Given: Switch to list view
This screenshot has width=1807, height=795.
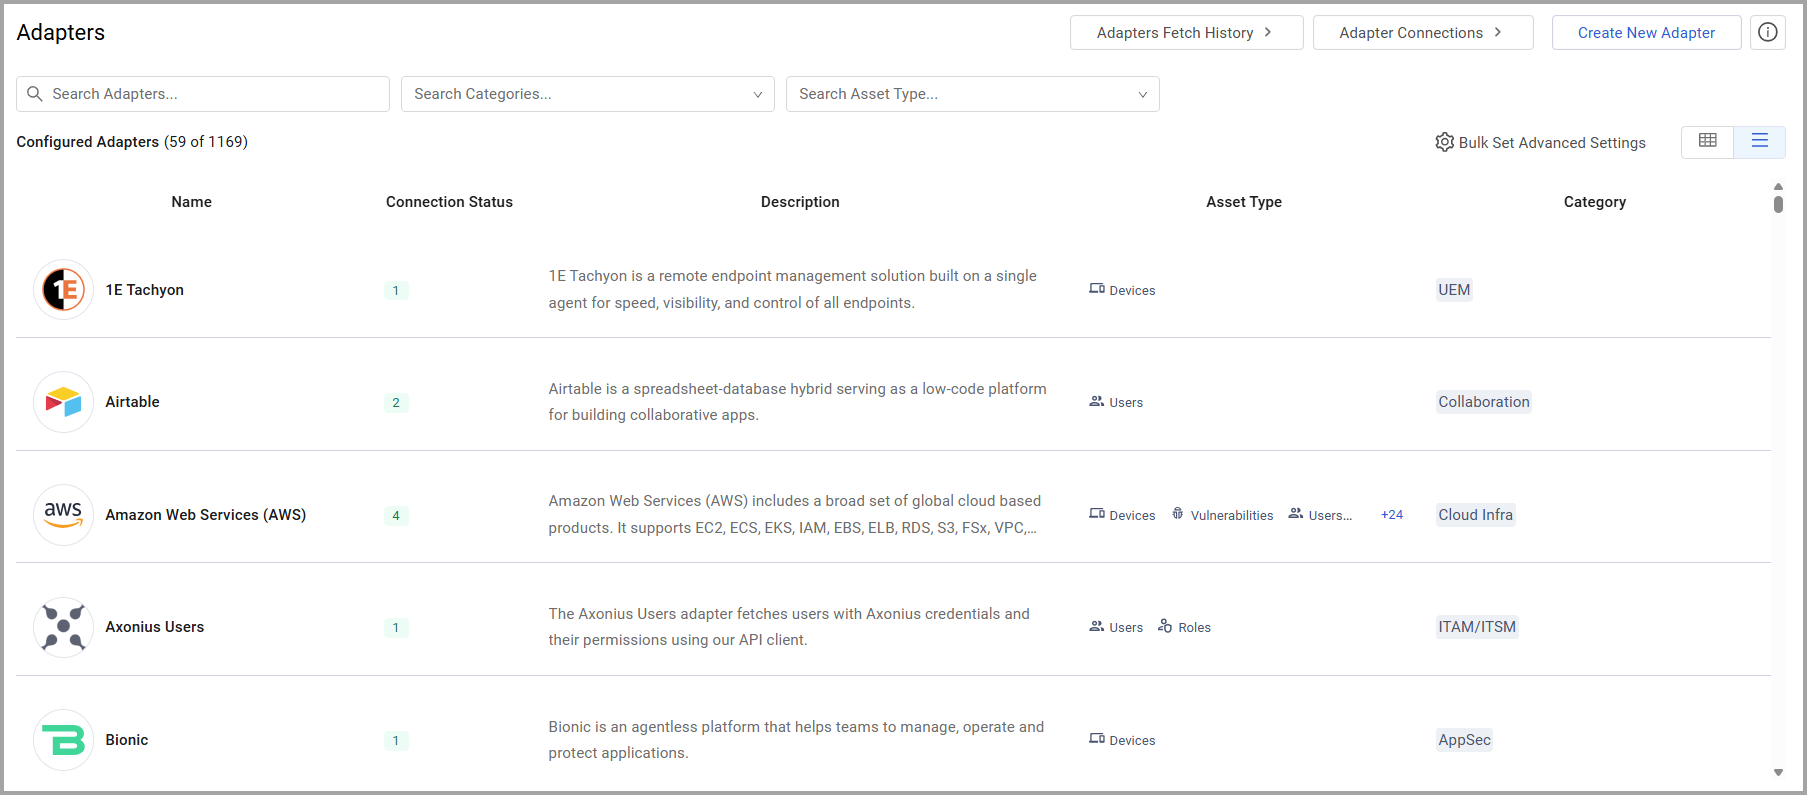Looking at the screenshot, I should tap(1760, 141).
